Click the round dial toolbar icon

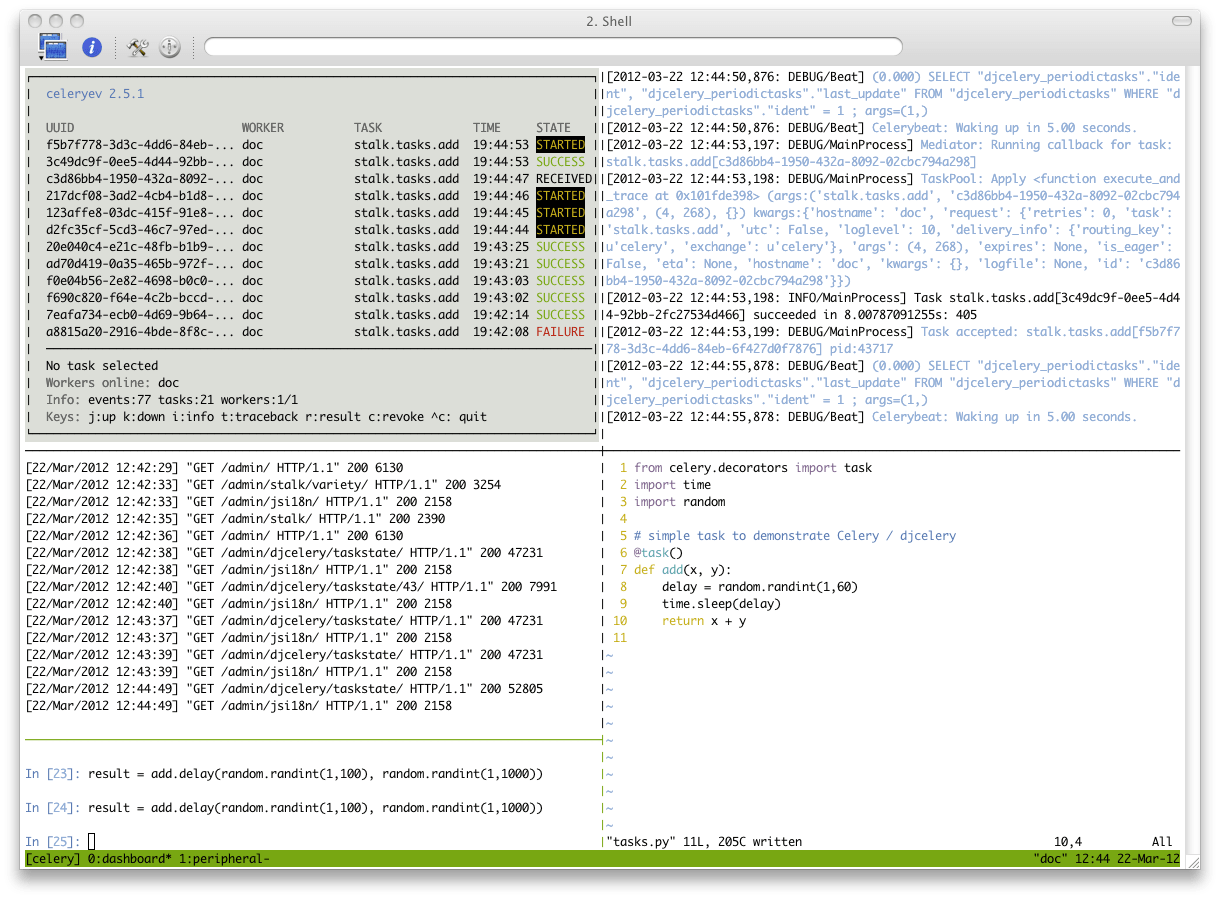pos(170,46)
